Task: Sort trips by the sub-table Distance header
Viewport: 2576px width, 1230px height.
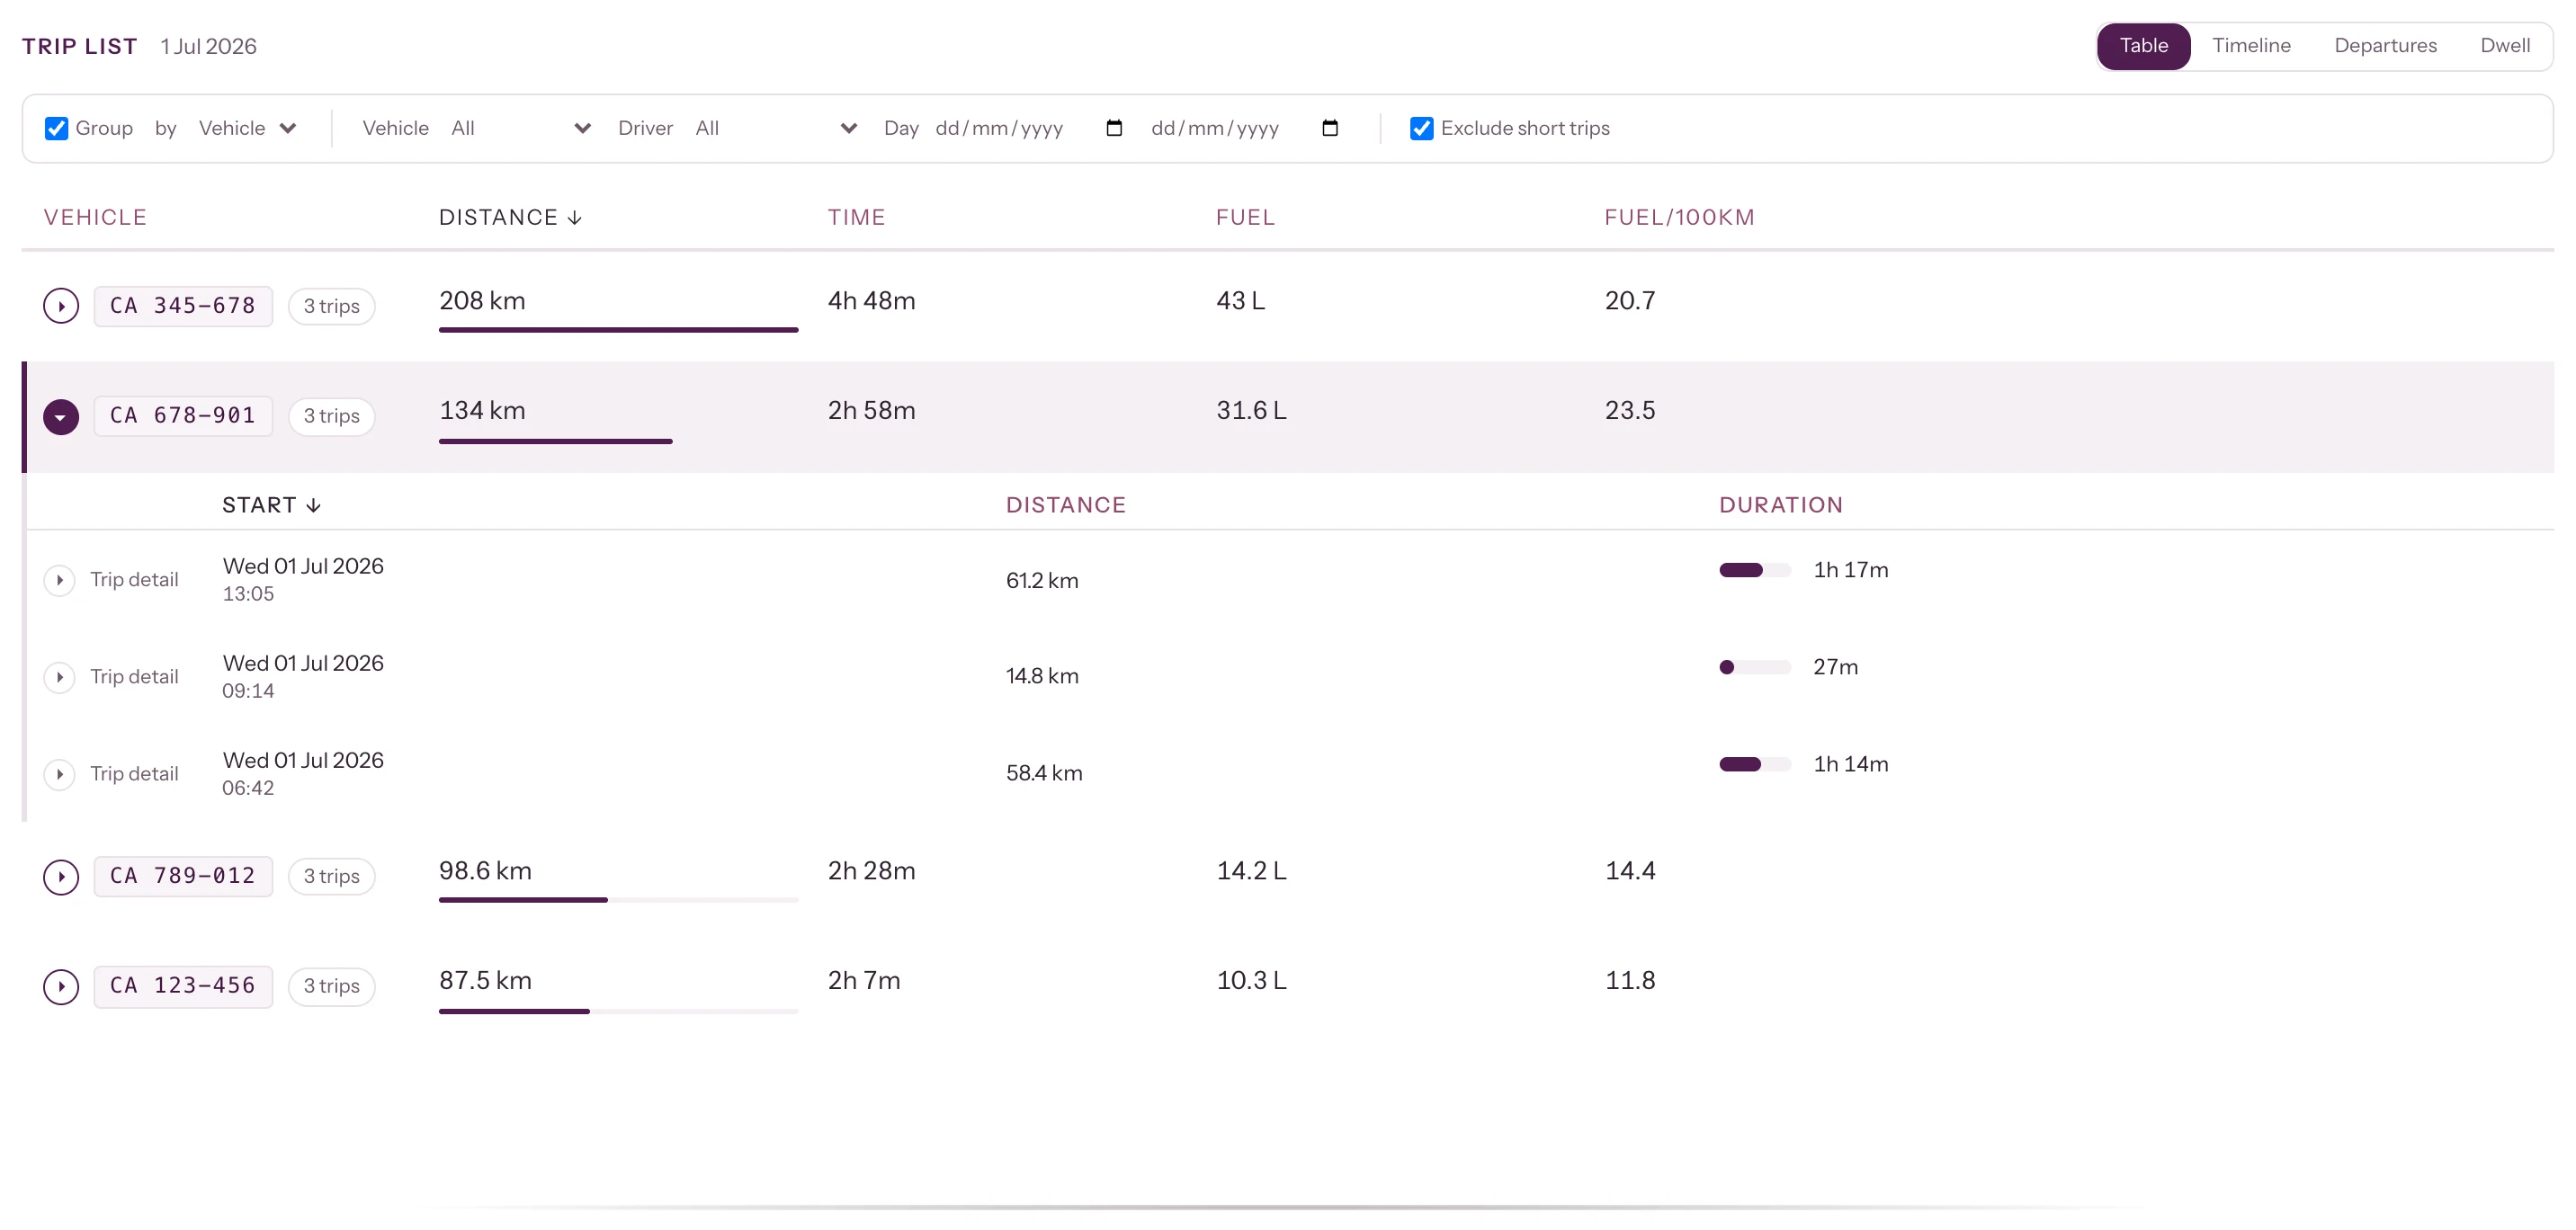Action: pos(1065,505)
